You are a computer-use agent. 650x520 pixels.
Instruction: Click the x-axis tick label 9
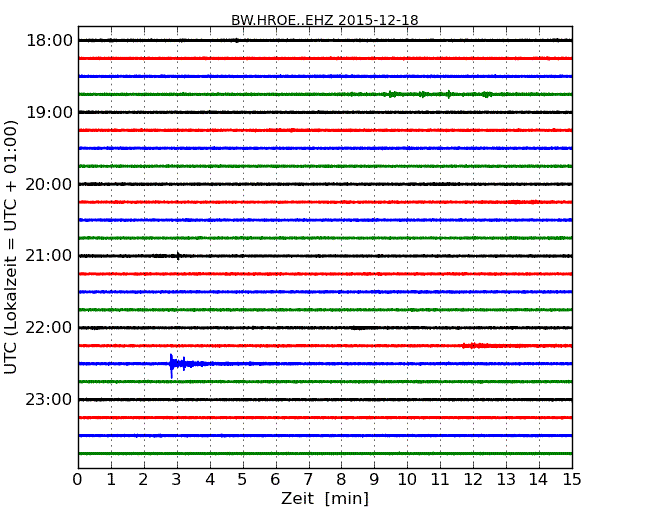click(x=374, y=479)
